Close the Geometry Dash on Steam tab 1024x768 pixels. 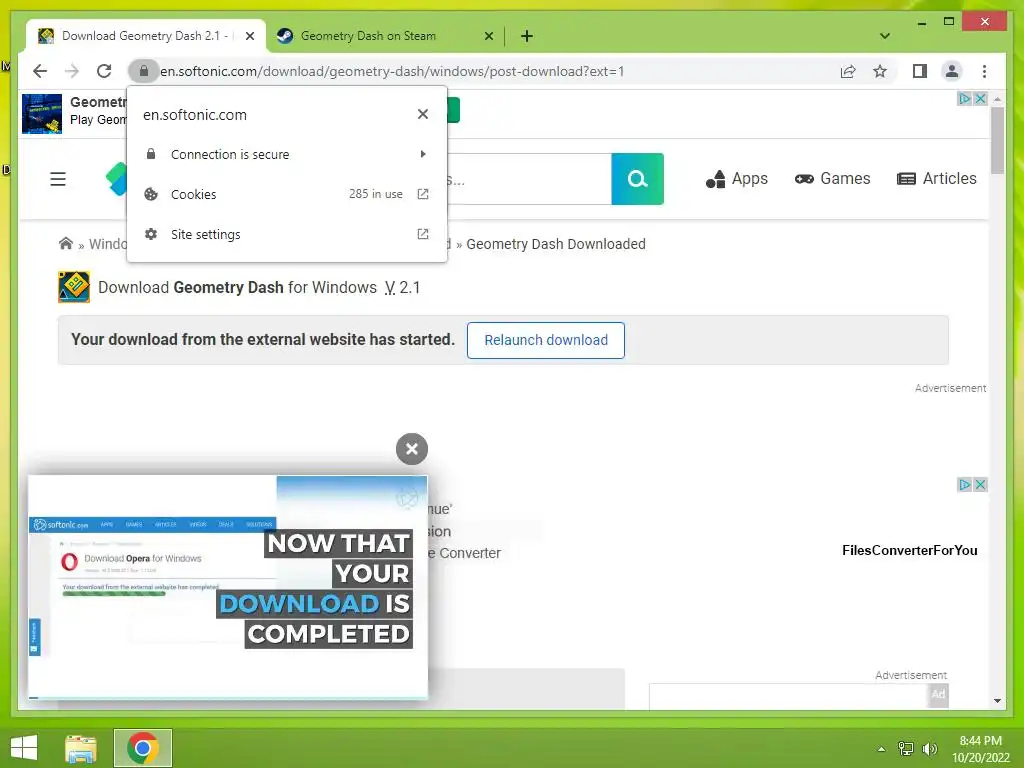488,36
